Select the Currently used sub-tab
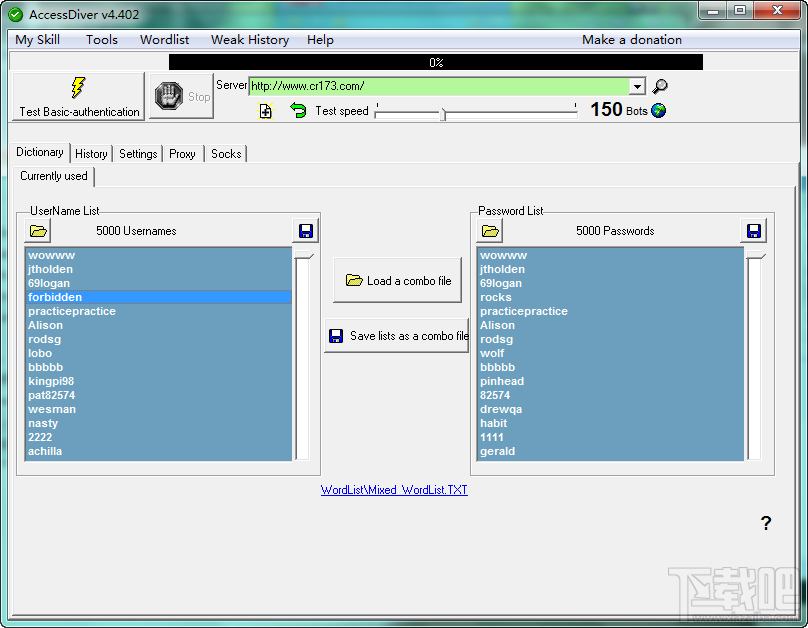Image resolution: width=808 pixels, height=628 pixels. 54,176
